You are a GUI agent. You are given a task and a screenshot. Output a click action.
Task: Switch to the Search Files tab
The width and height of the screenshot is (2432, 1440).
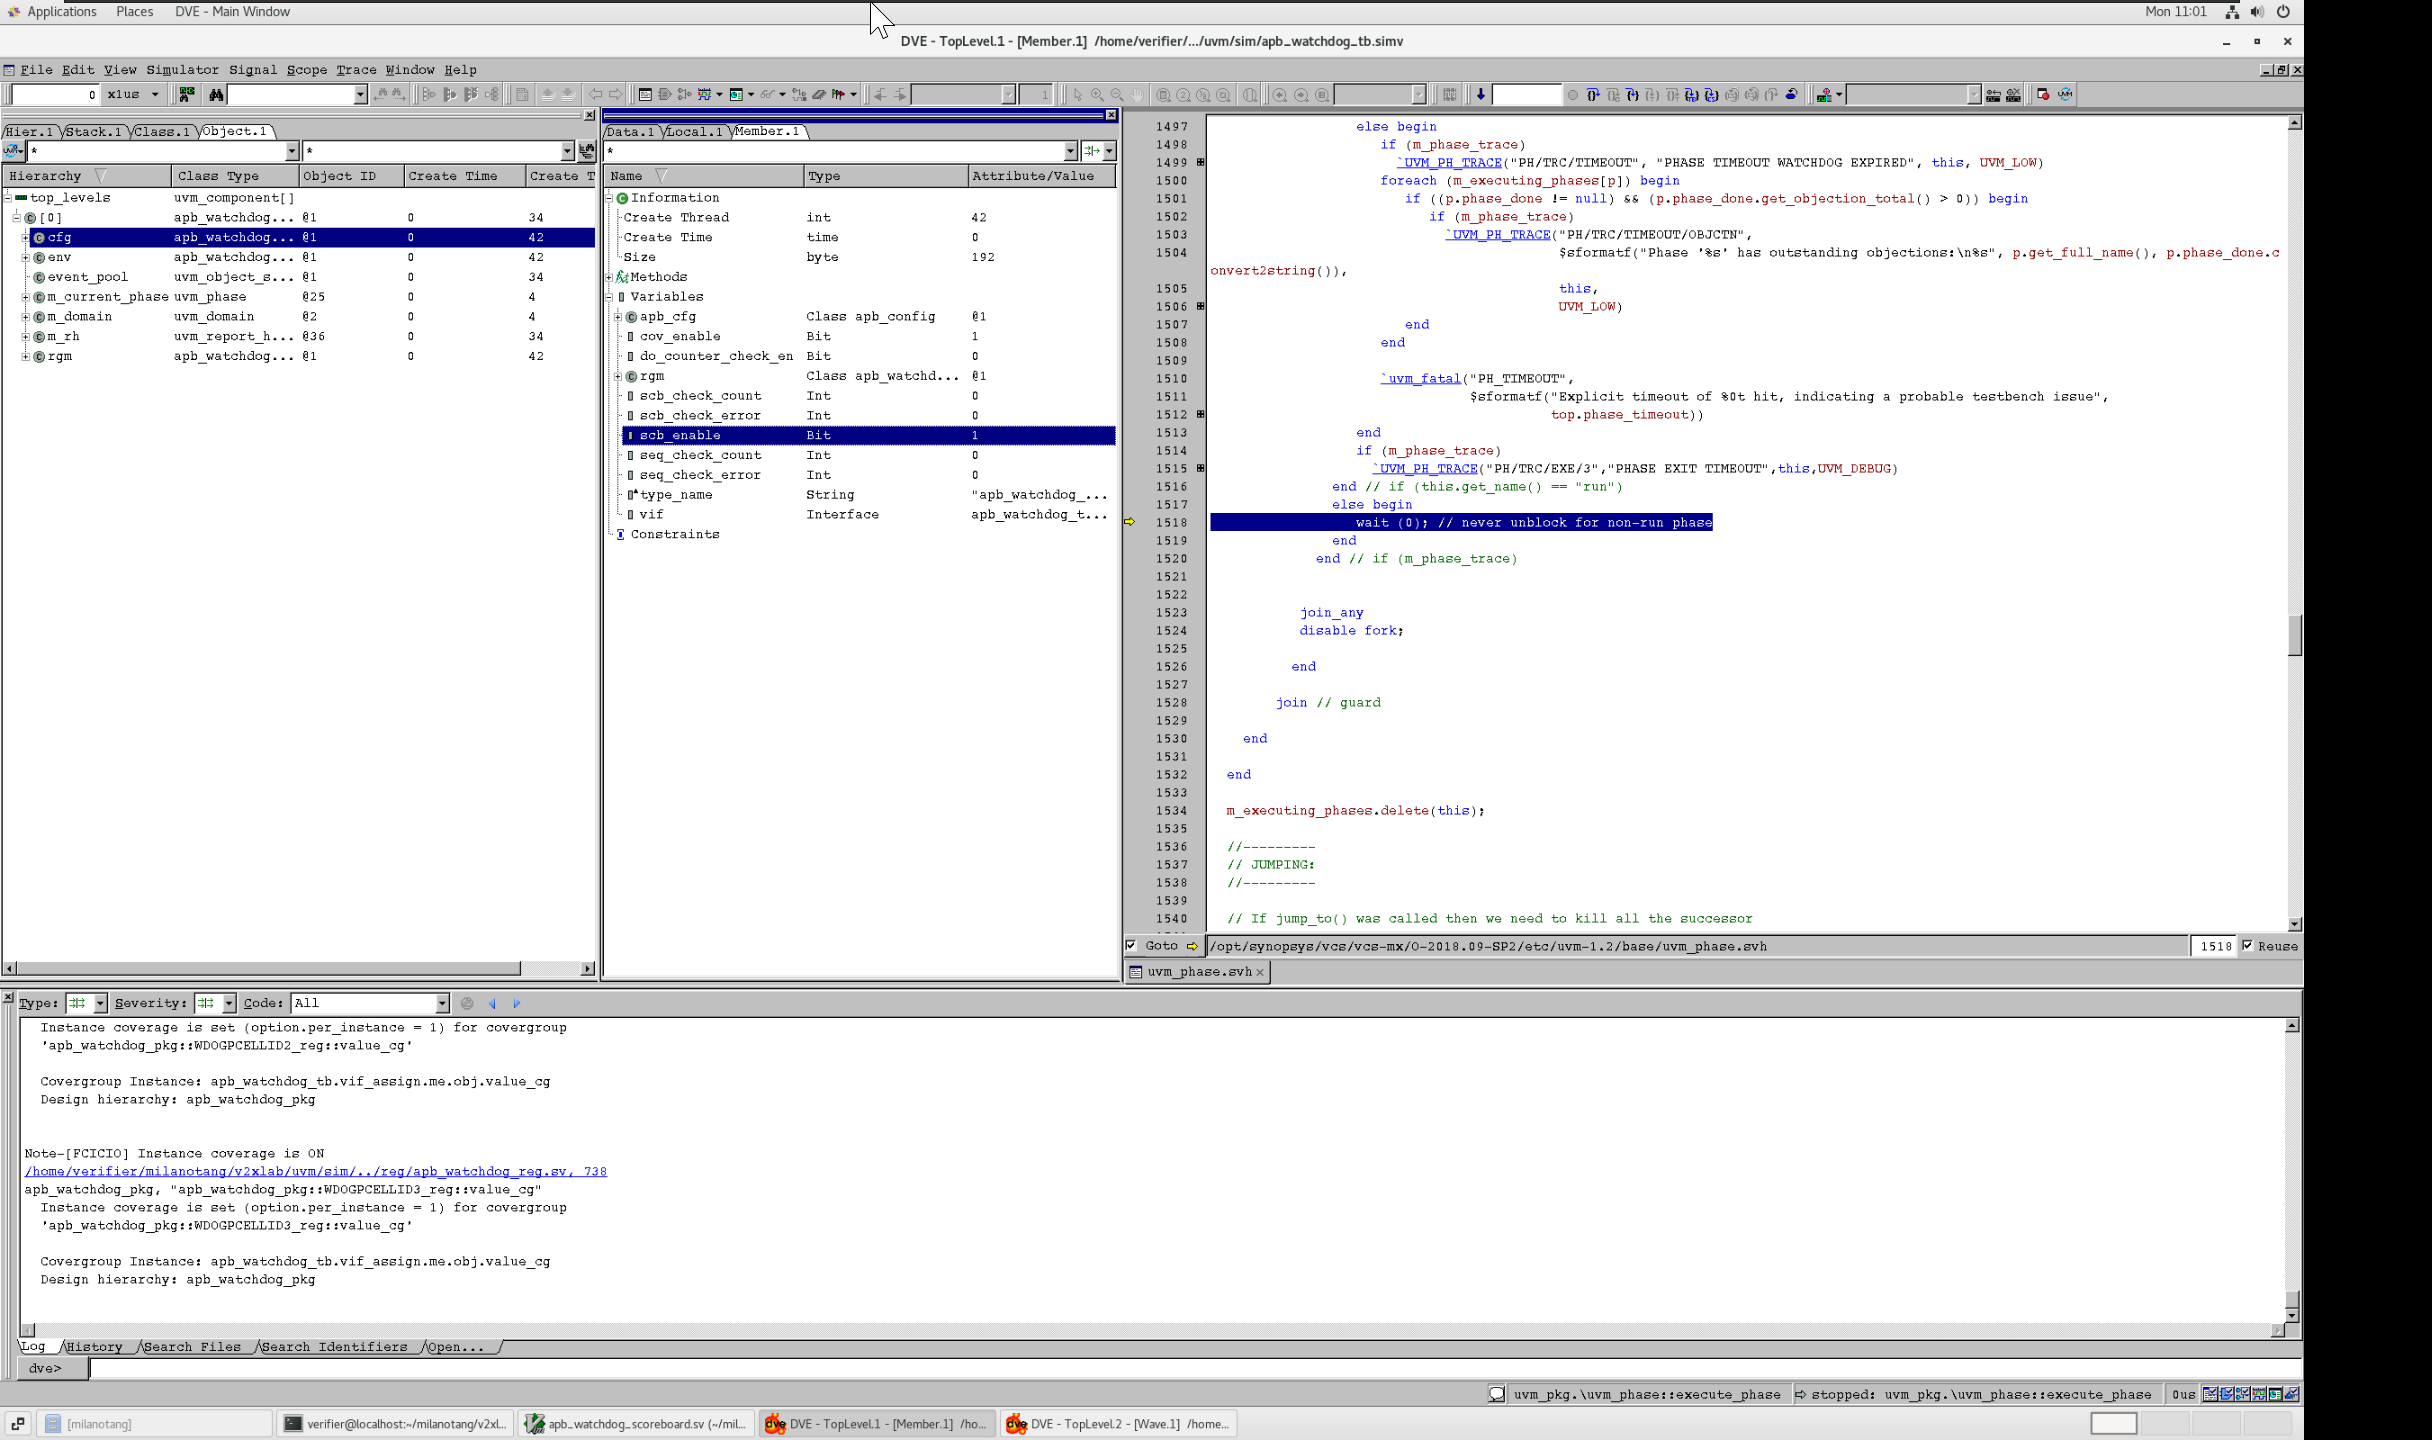(192, 1347)
